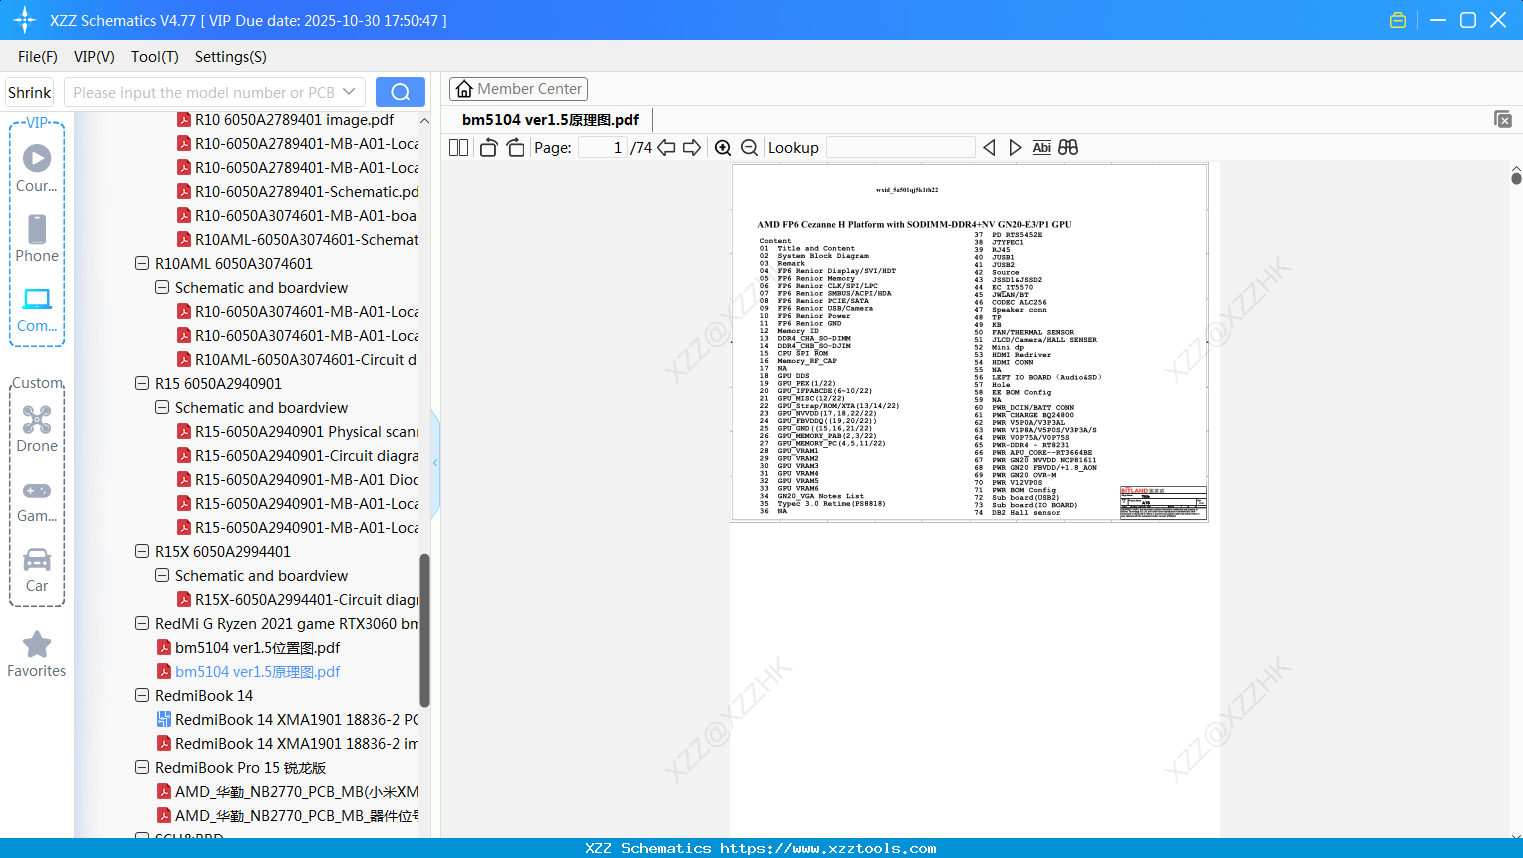Open the Courses category in the VIP sidebar

[x=37, y=168]
